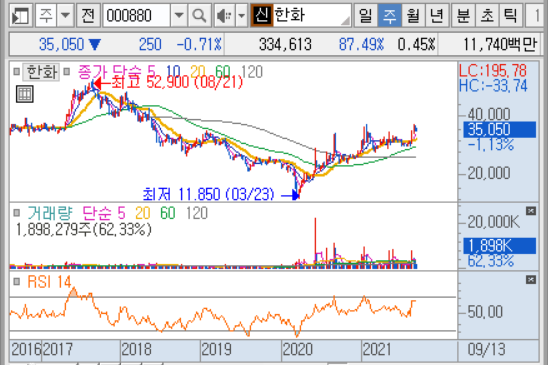Click the 11,740백만 trading value

(x=500, y=44)
